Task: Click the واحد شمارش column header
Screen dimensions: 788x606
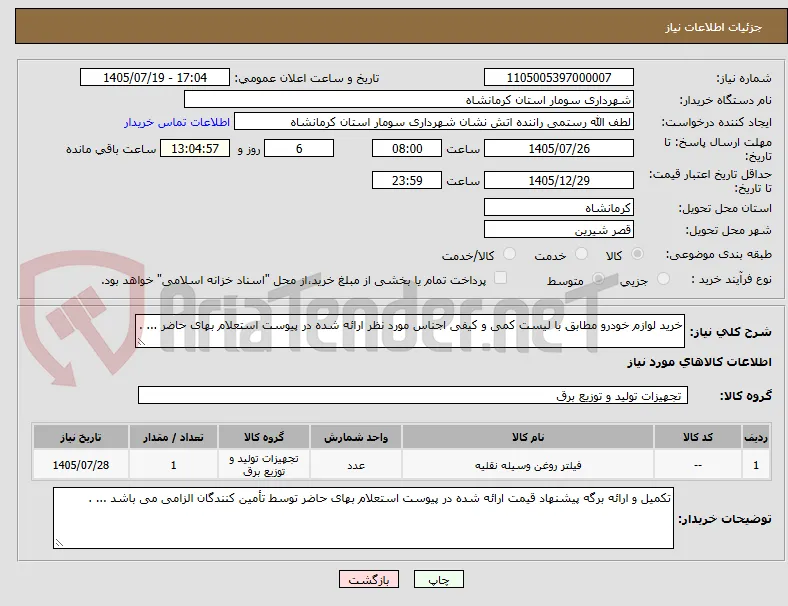Action: tap(356, 437)
